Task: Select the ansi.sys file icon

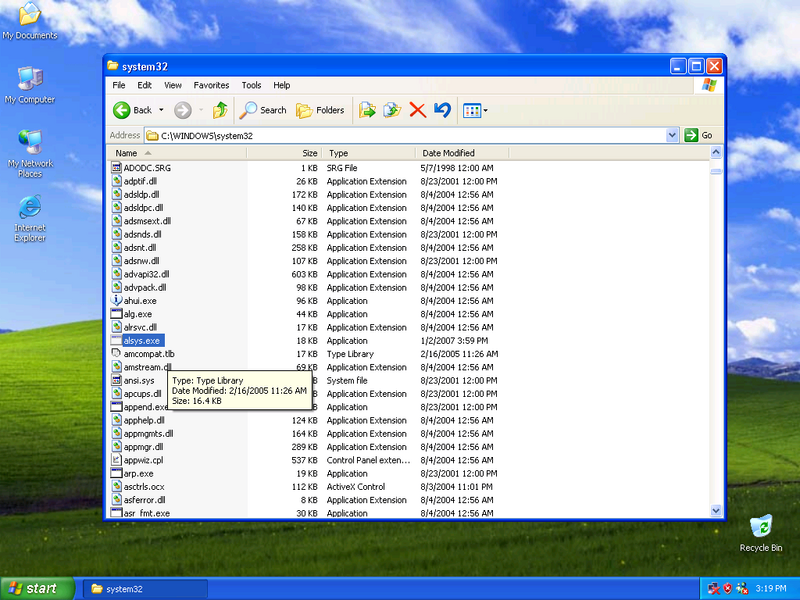Action: 116,380
